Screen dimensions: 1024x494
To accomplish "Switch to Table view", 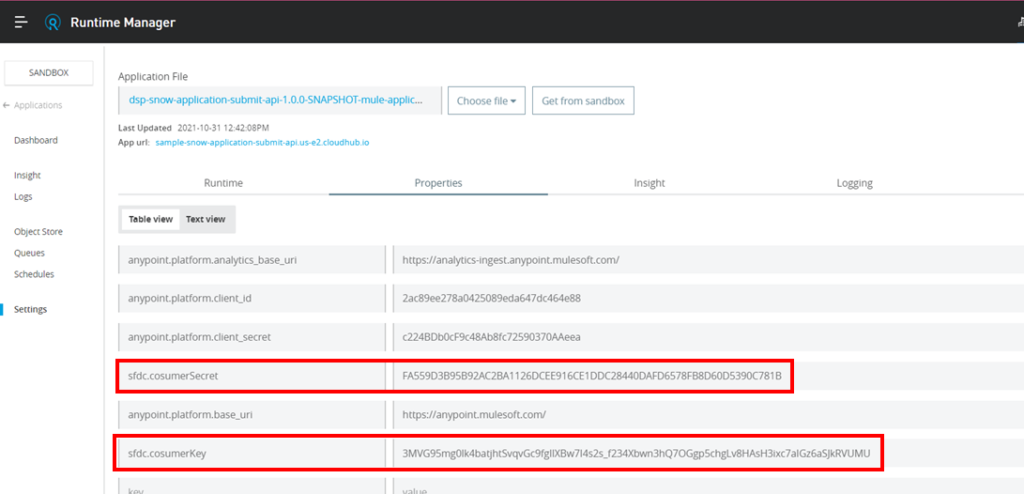I will [x=150, y=219].
